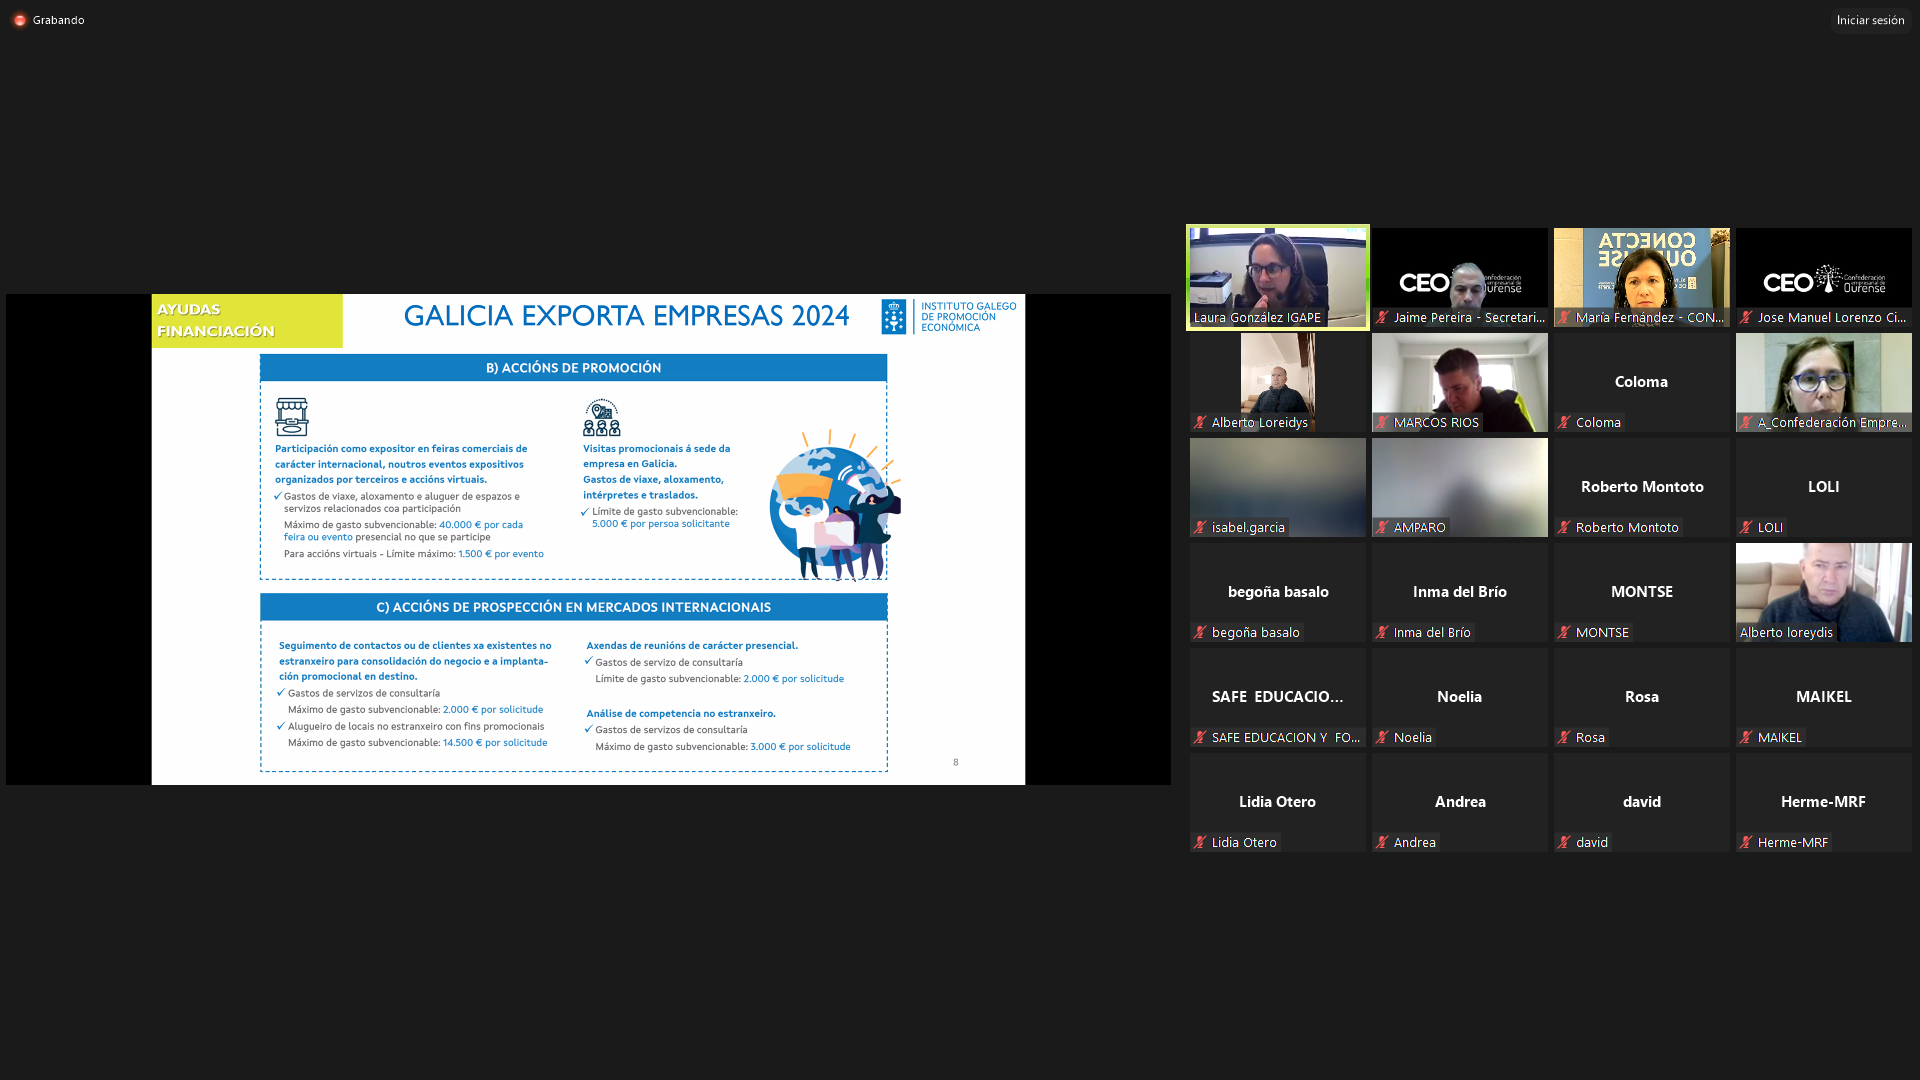This screenshot has width=1920, height=1080.
Task: Click muted mic icon beside LOLI label
Action: [1746, 528]
